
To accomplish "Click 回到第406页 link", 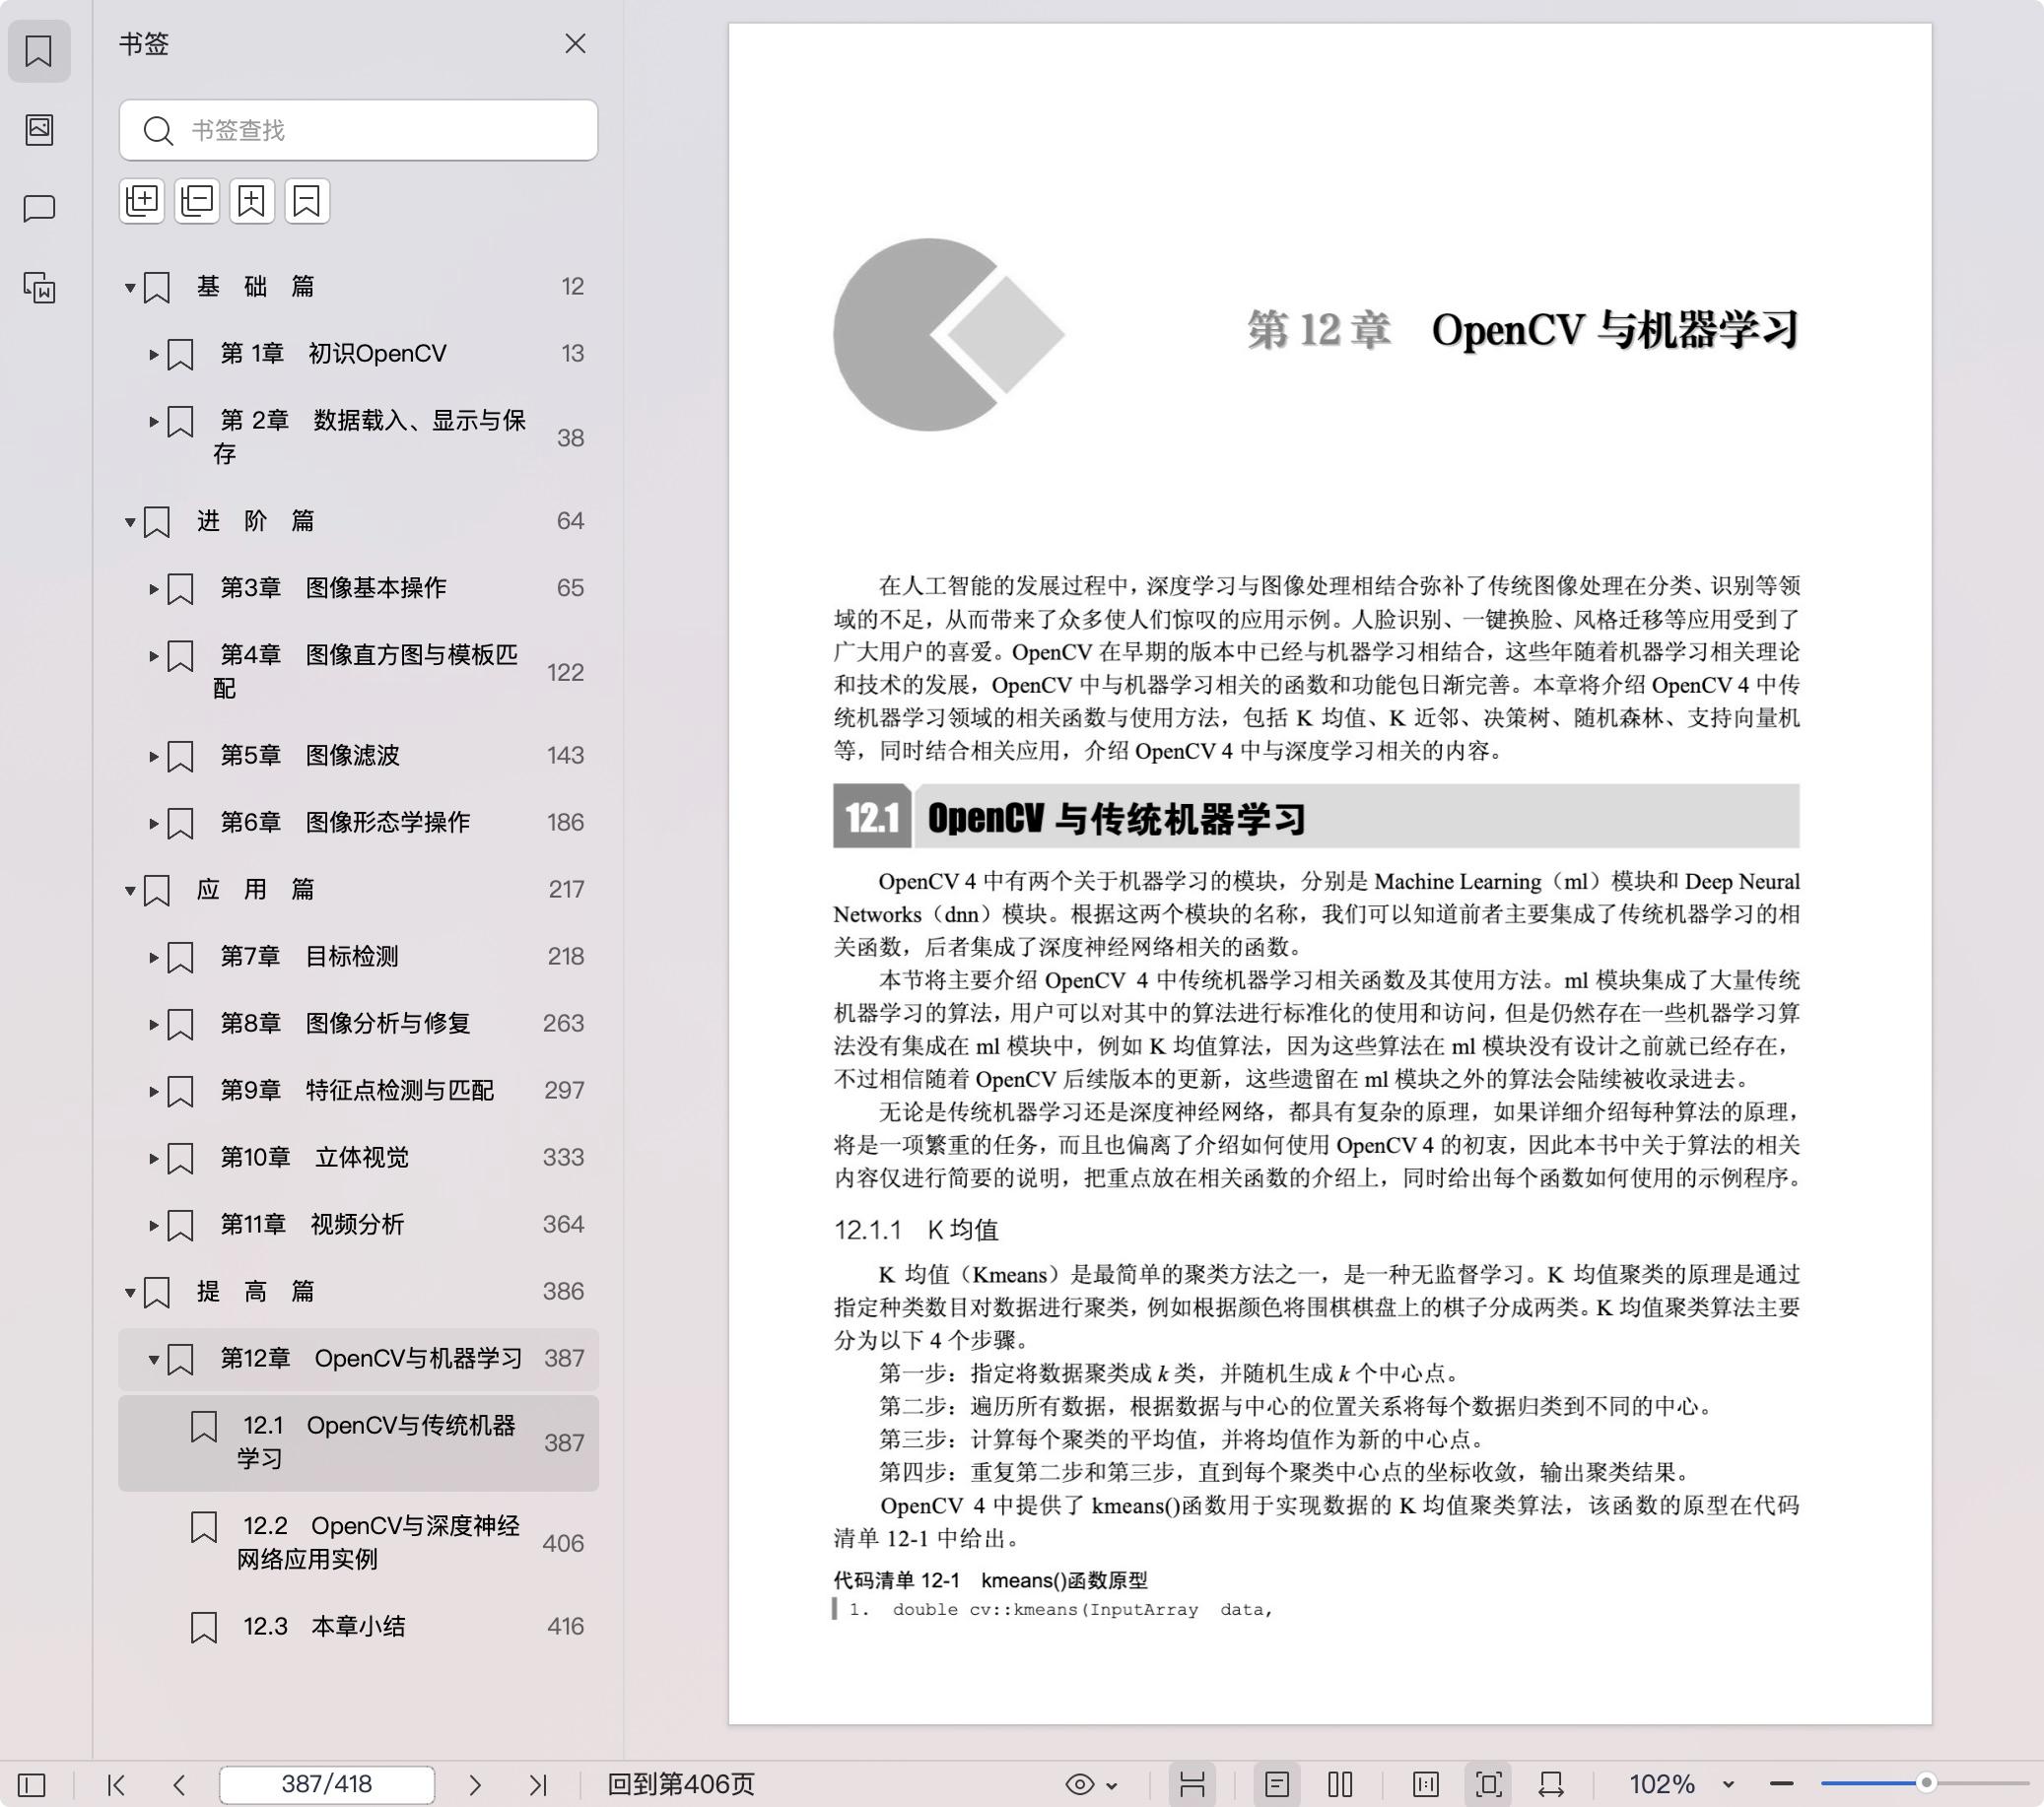I will (x=681, y=1784).
